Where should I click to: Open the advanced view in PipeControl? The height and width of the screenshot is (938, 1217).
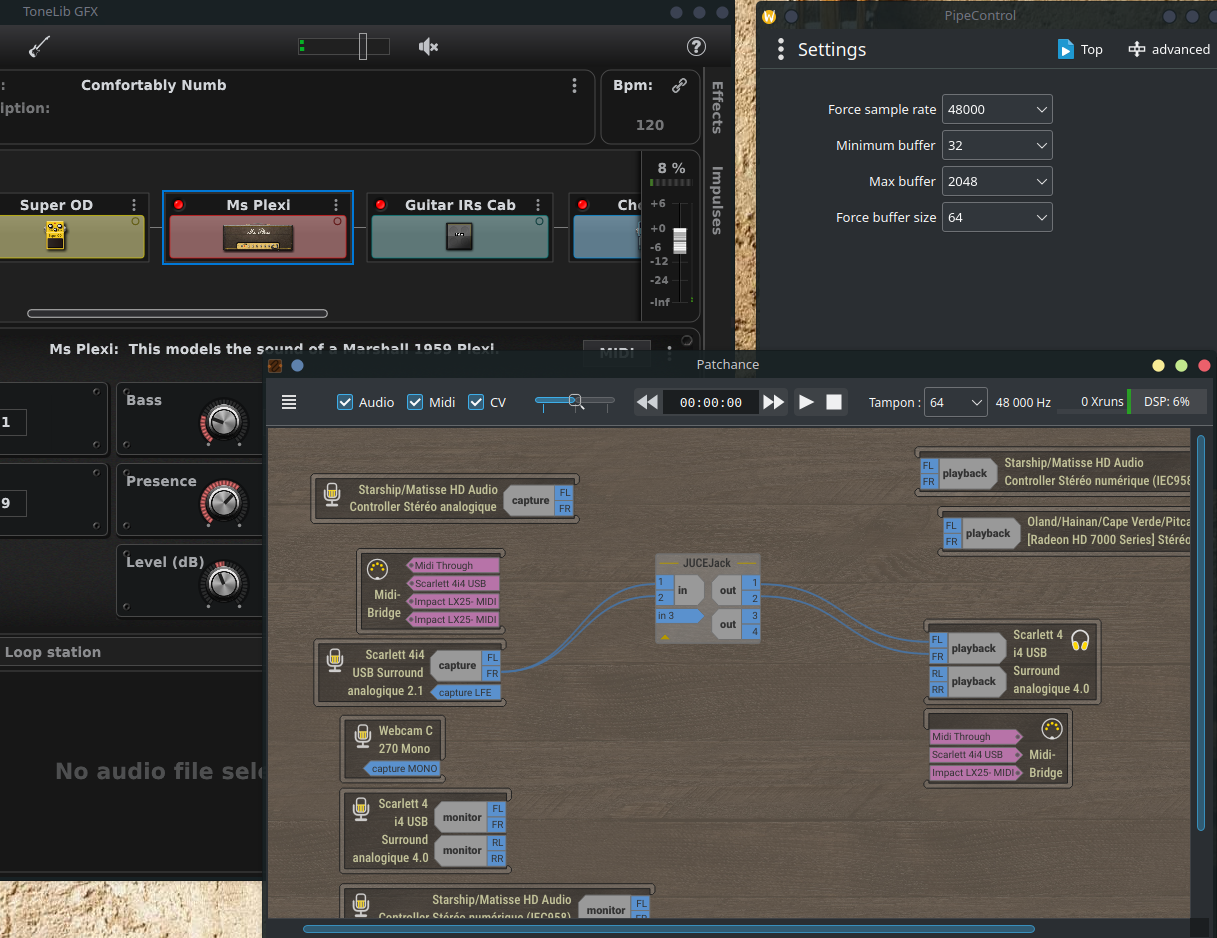(1169, 49)
